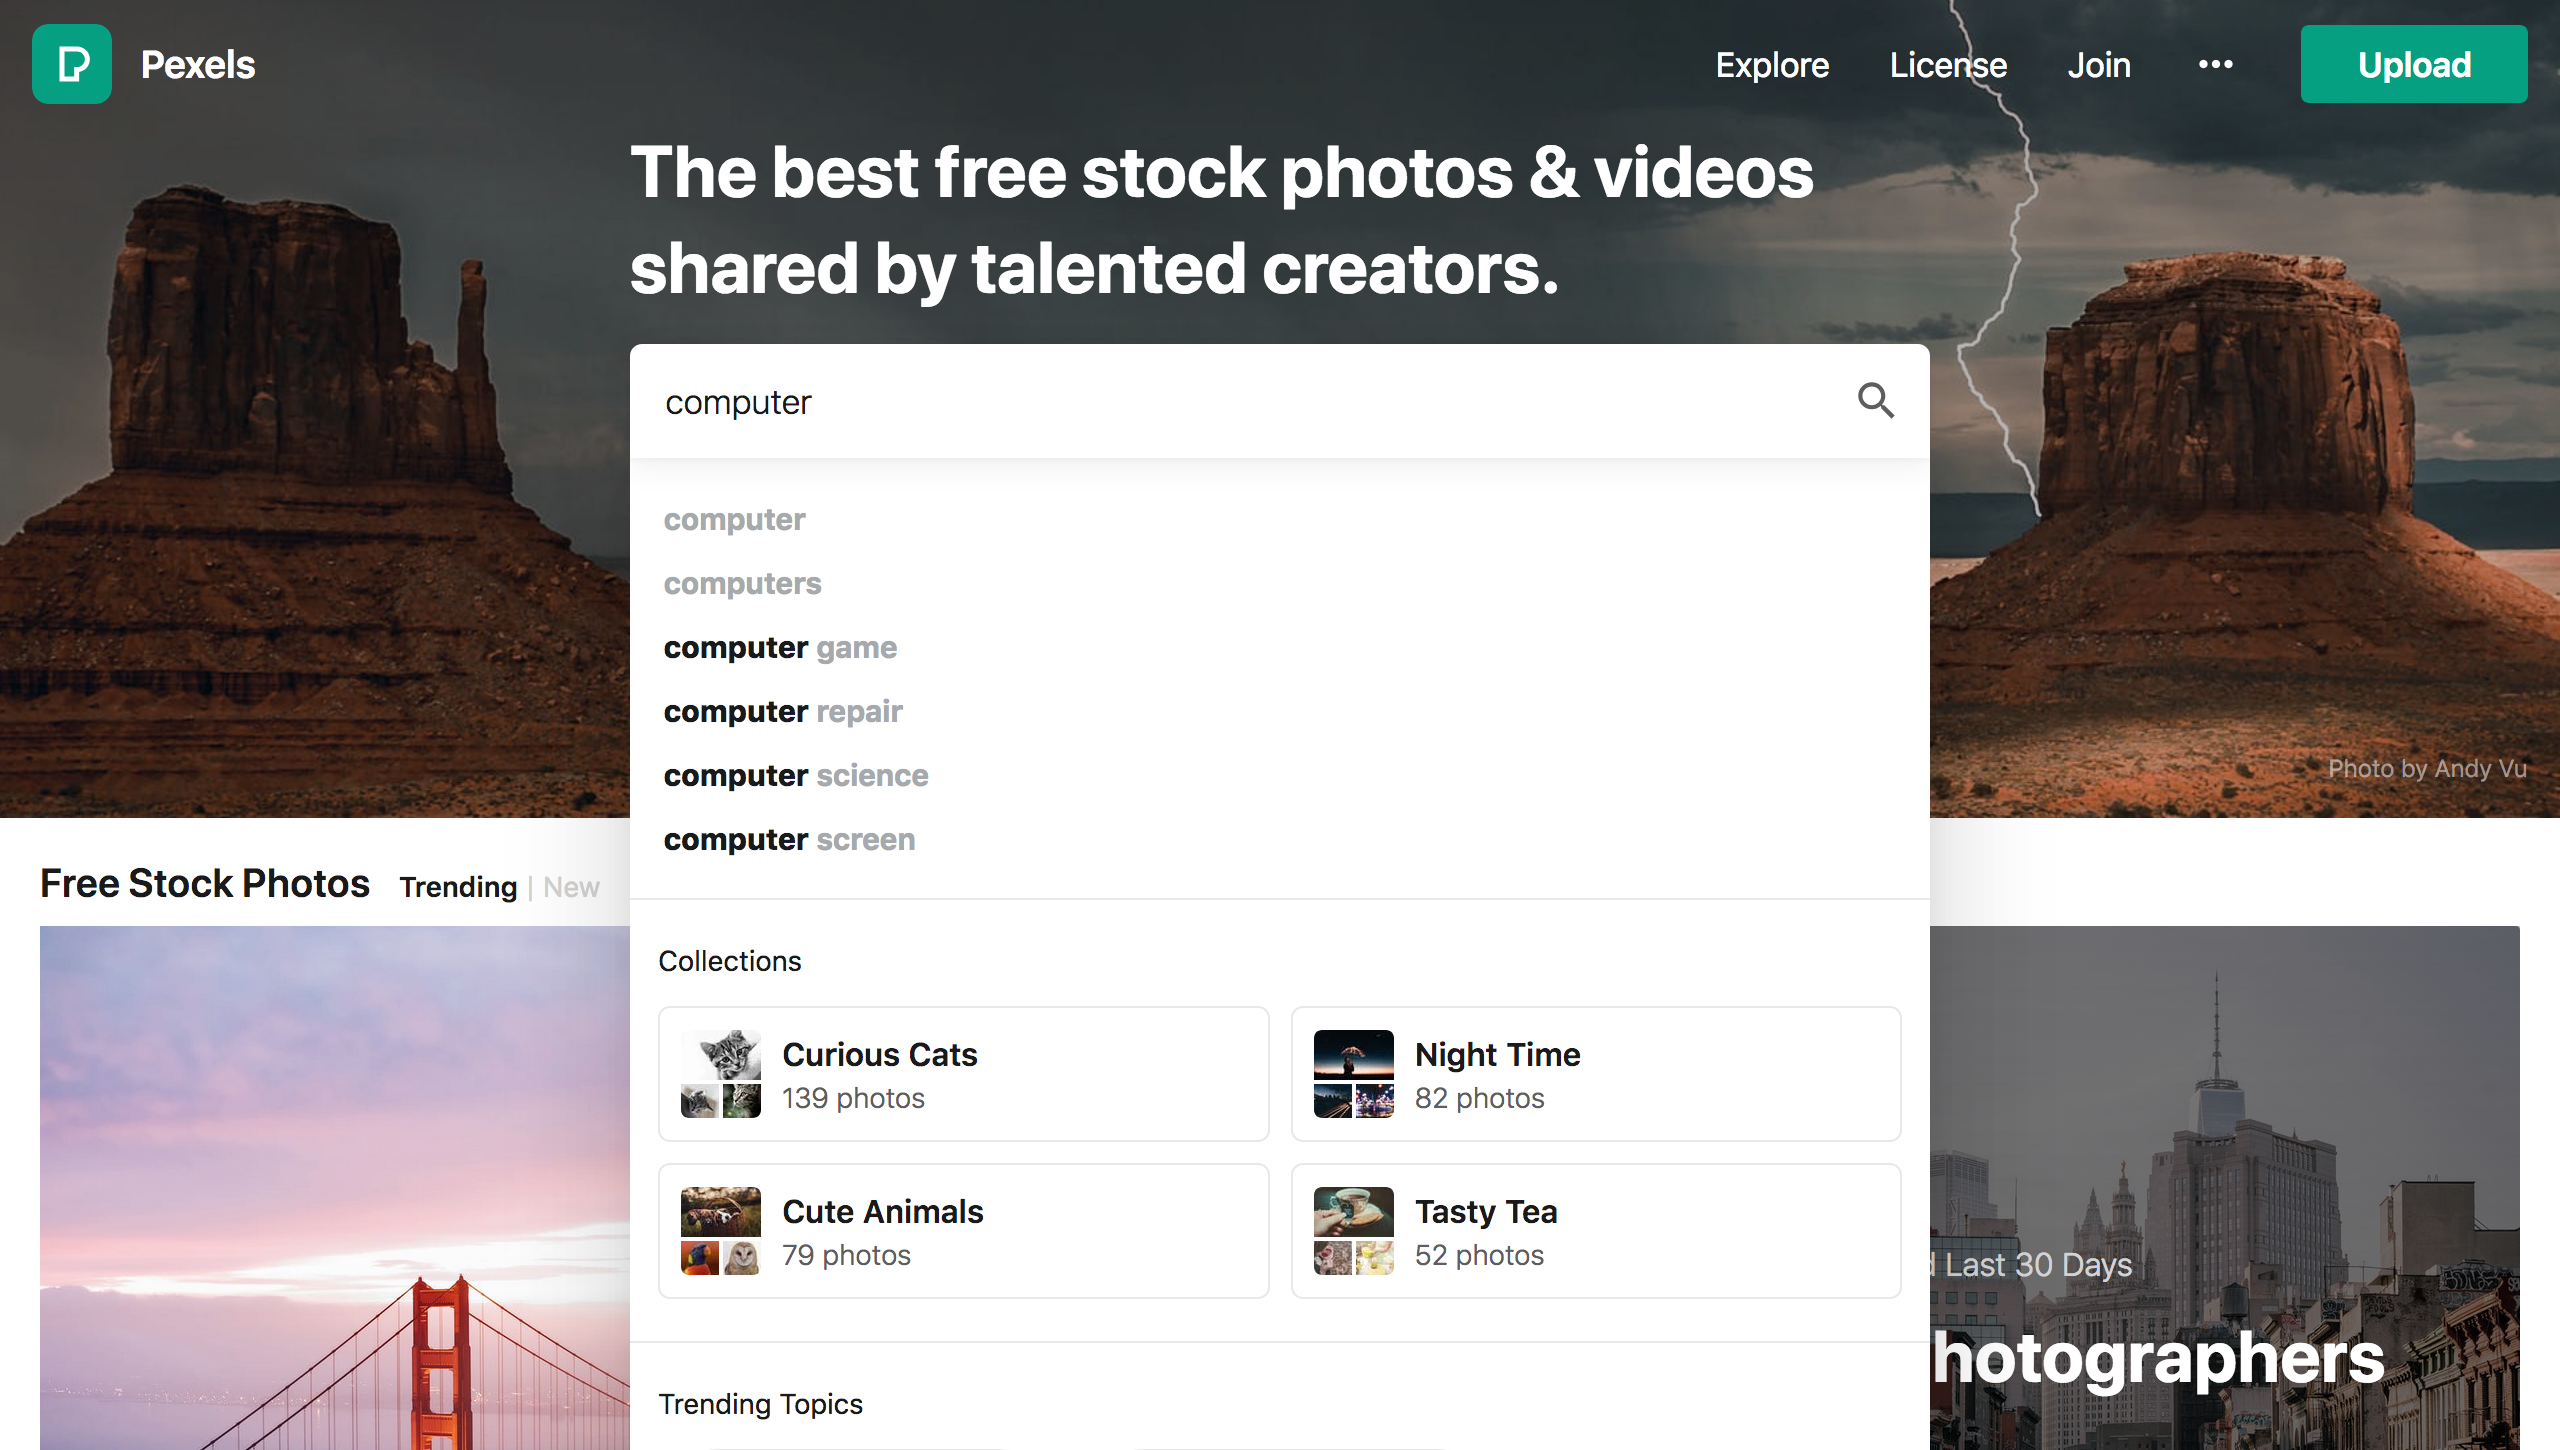Viewport: 2560px width, 1450px height.
Task: Open the Night Time collection card
Action: (1596, 1074)
